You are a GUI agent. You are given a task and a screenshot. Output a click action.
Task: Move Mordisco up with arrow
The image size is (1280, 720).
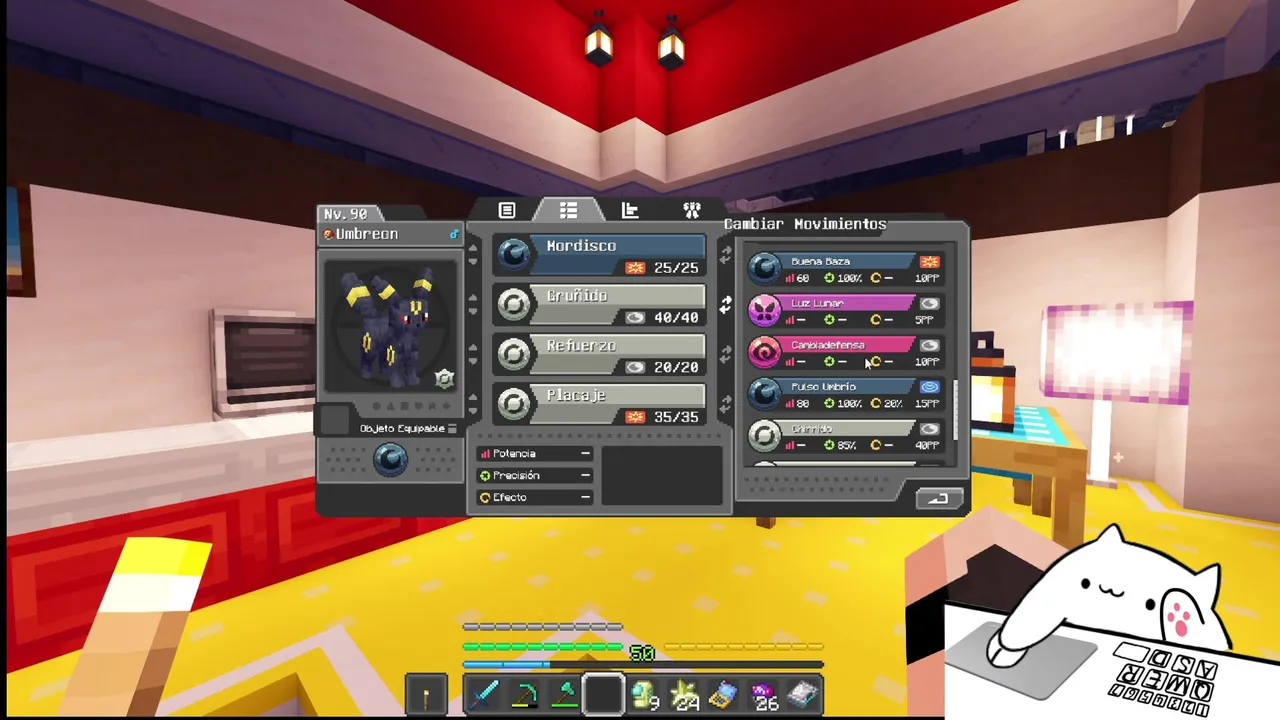click(x=474, y=248)
